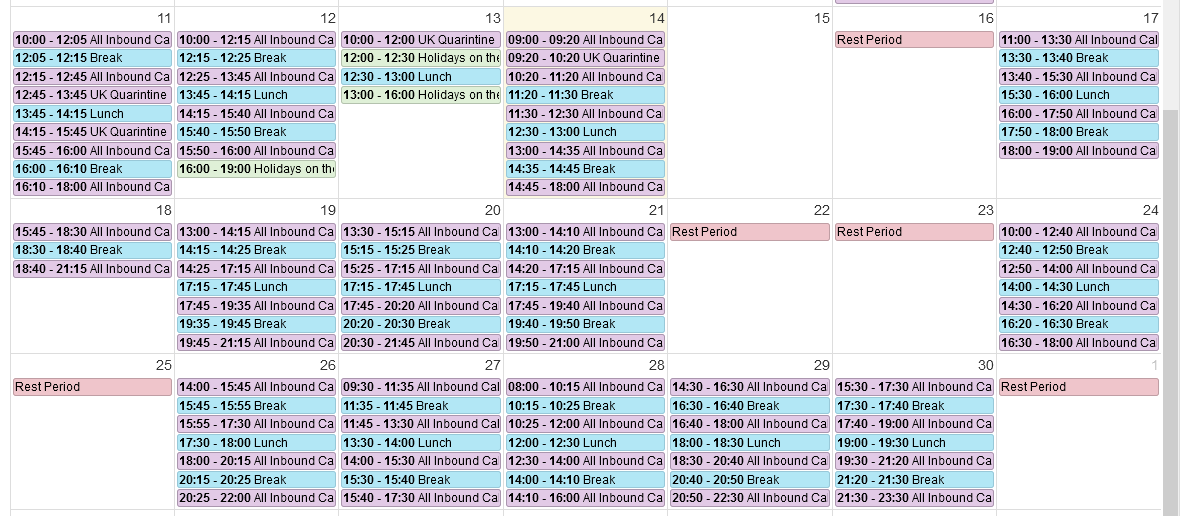Open the Rest Period event on day 16

[x=914, y=39]
